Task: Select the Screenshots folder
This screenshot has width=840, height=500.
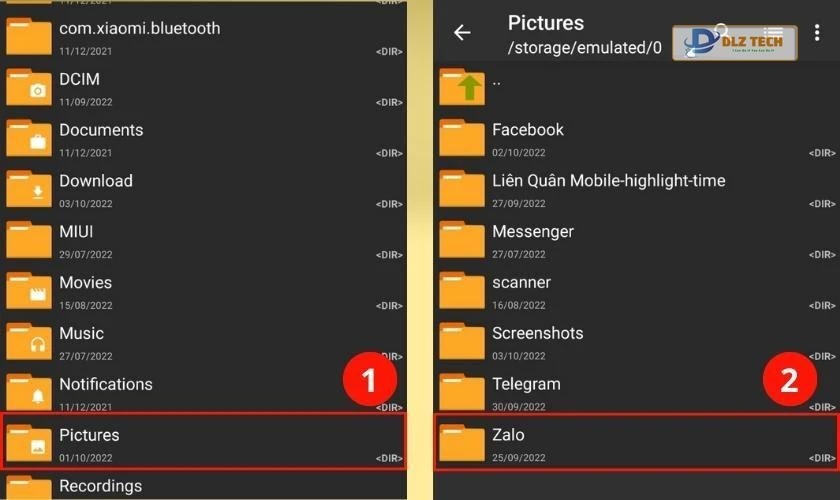Action: pyautogui.click(x=537, y=334)
